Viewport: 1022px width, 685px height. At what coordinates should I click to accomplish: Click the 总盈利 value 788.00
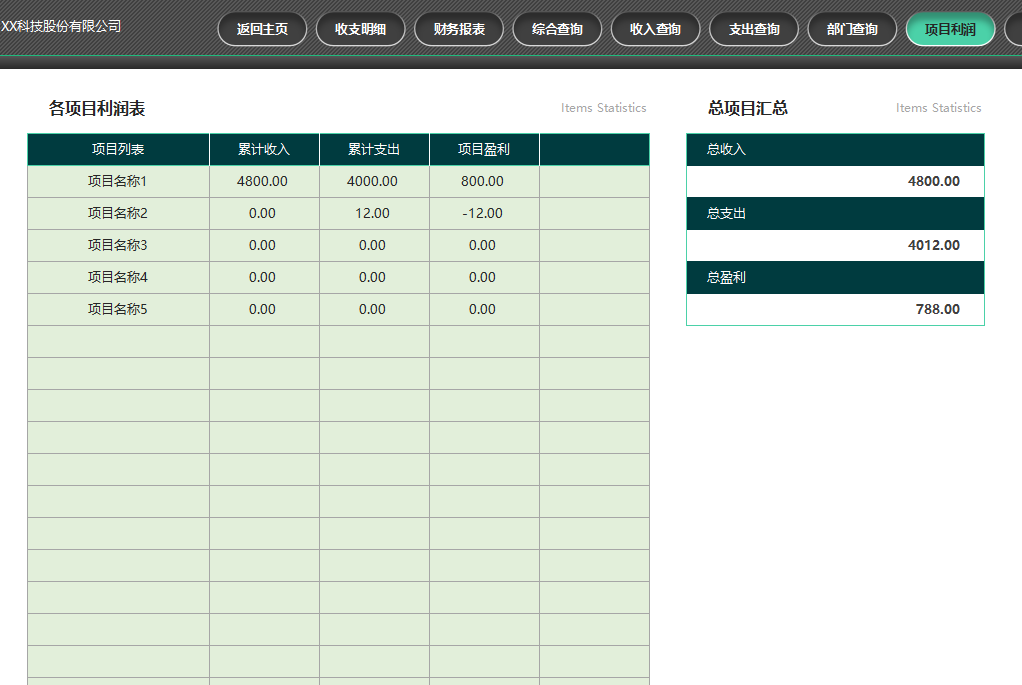[x=937, y=310]
